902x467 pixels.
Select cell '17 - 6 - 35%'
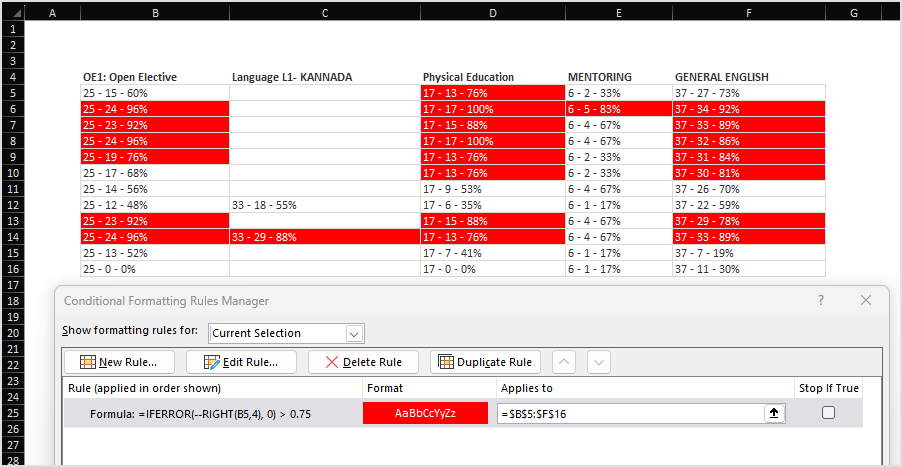(x=493, y=205)
